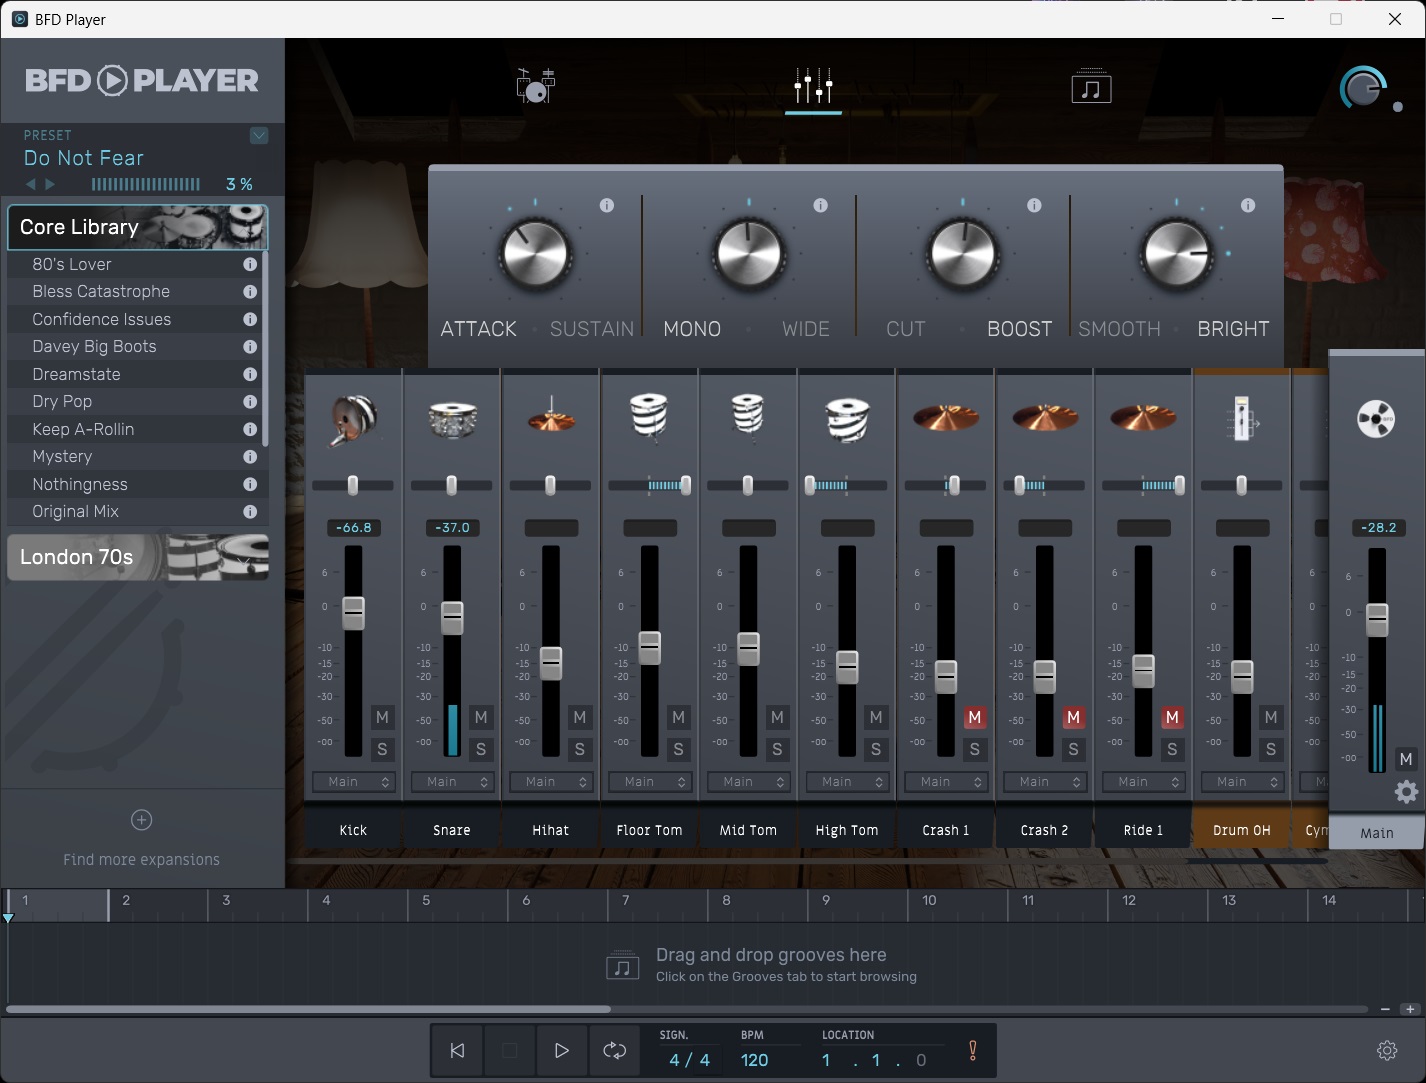This screenshot has height=1083, width=1426.
Task: Click the Mid Tom volume fader handle
Action: point(748,648)
